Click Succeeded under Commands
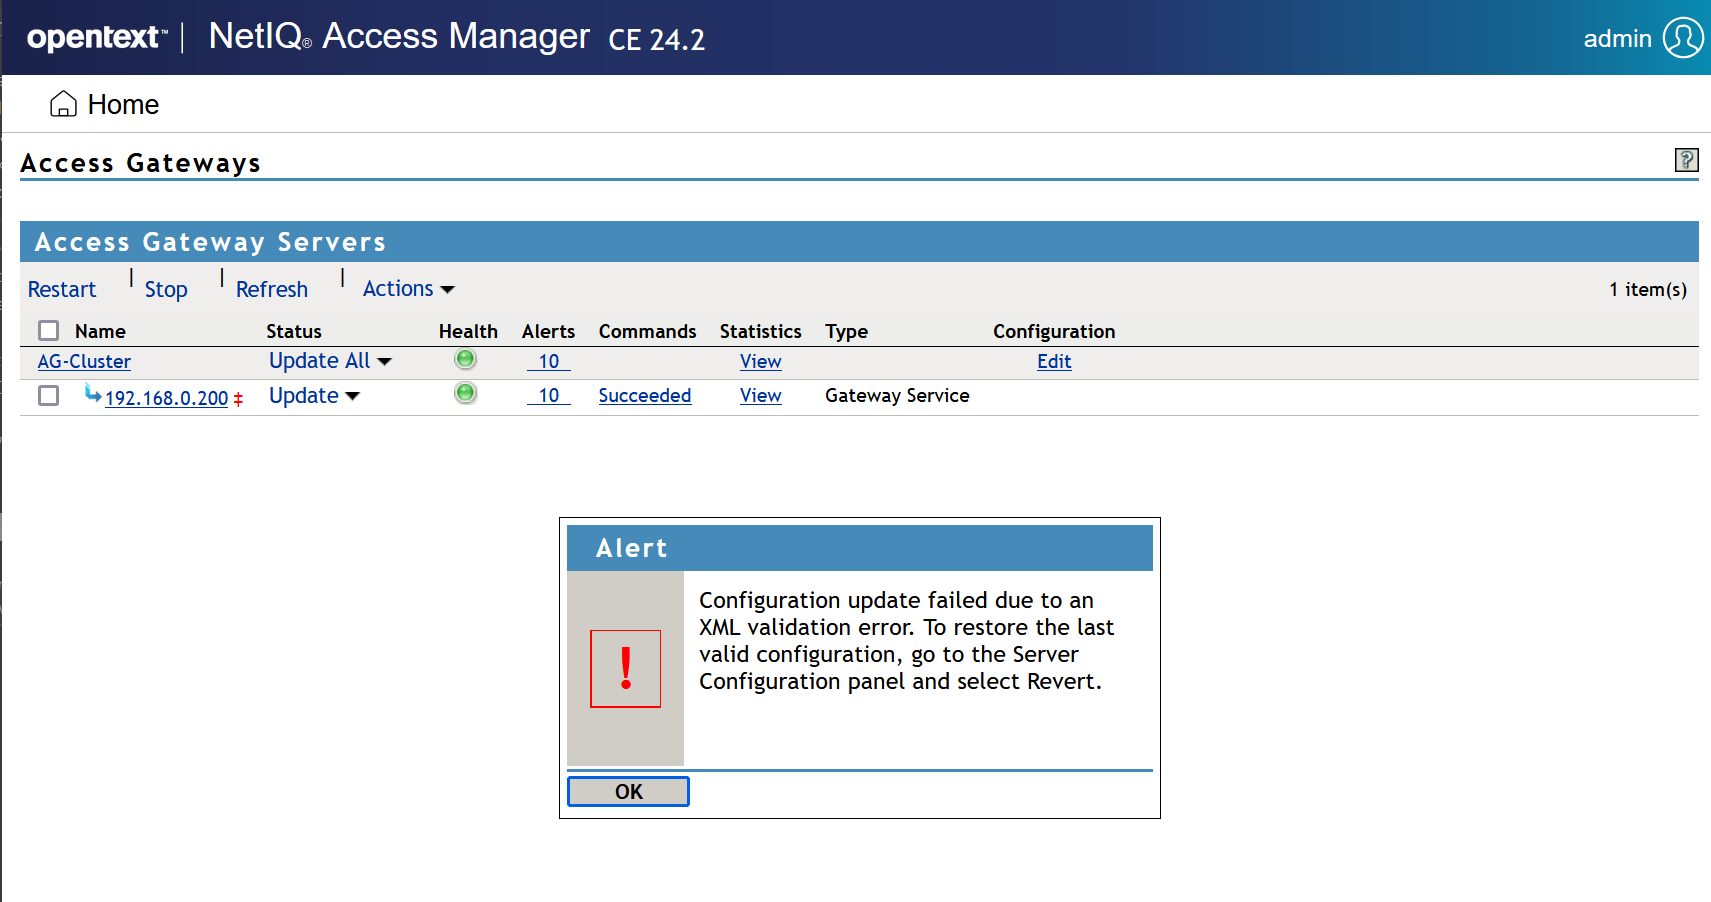 tap(645, 395)
